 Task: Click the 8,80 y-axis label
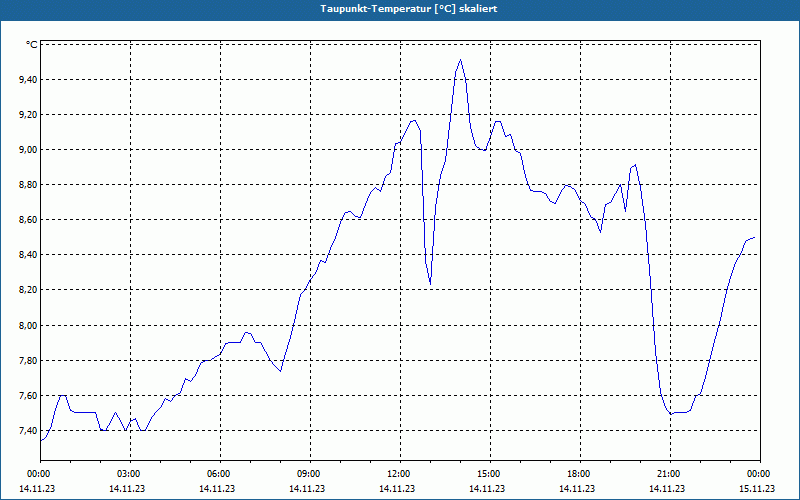(x=29, y=185)
